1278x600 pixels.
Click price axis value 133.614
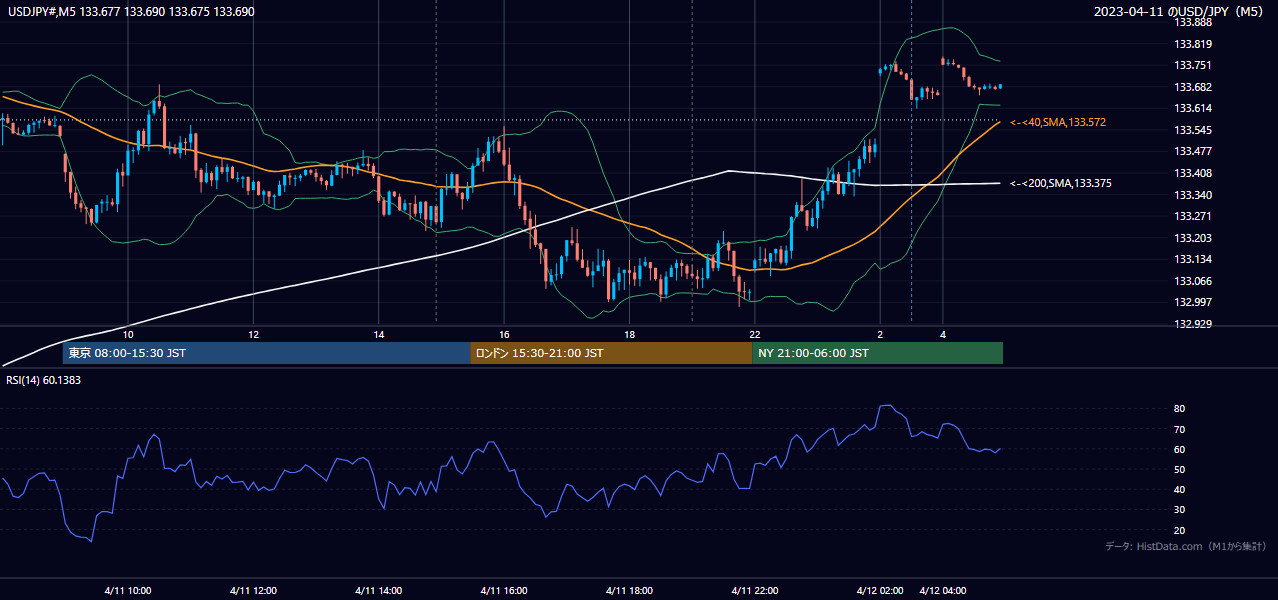[x=1193, y=108]
